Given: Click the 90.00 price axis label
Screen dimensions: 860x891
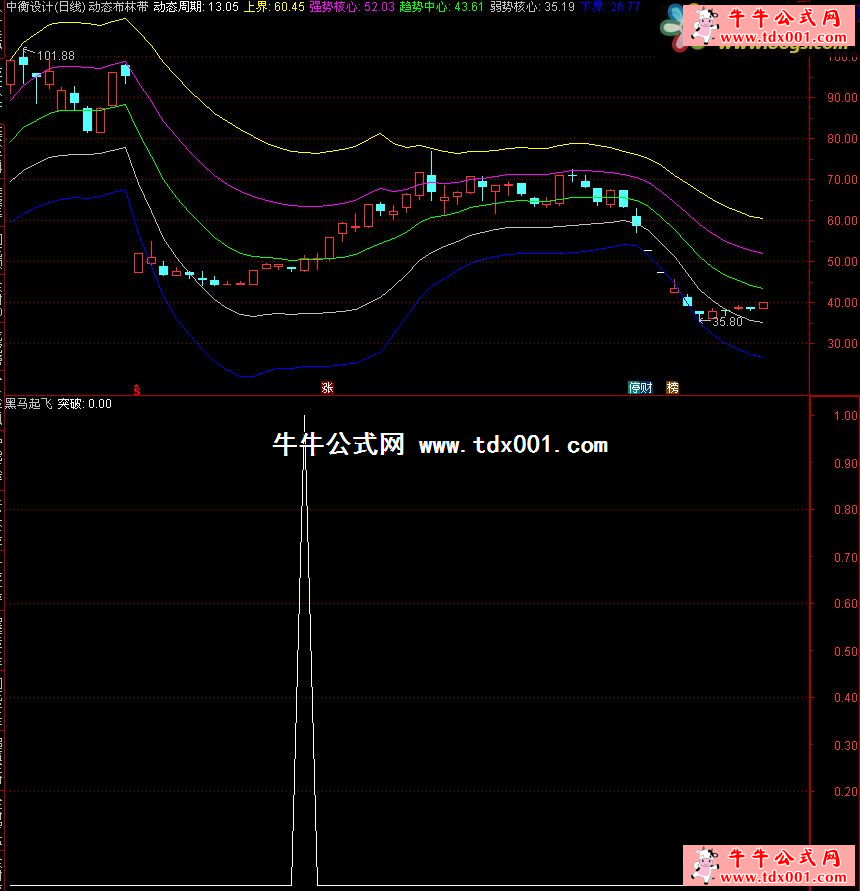Looking at the screenshot, I should click(842, 98).
